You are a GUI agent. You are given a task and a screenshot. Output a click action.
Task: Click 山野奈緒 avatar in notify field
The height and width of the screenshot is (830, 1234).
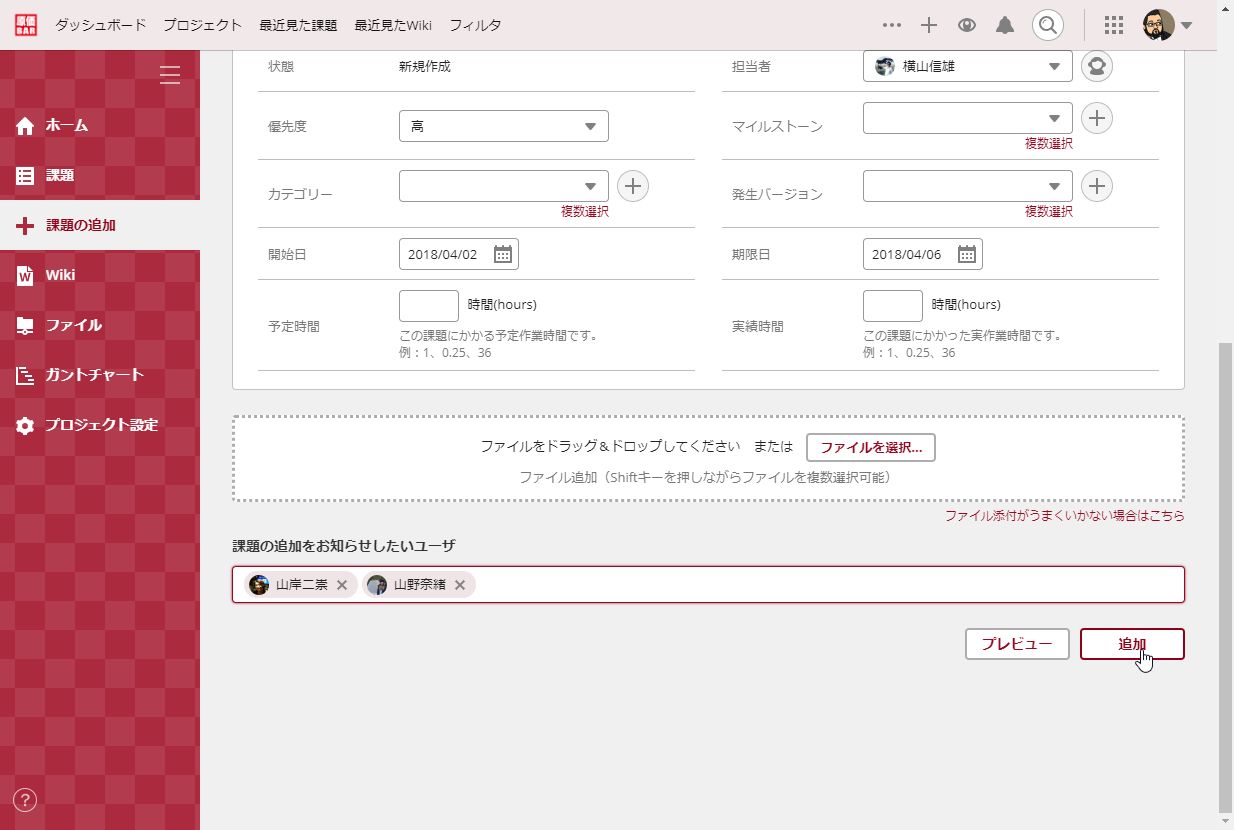tap(377, 585)
